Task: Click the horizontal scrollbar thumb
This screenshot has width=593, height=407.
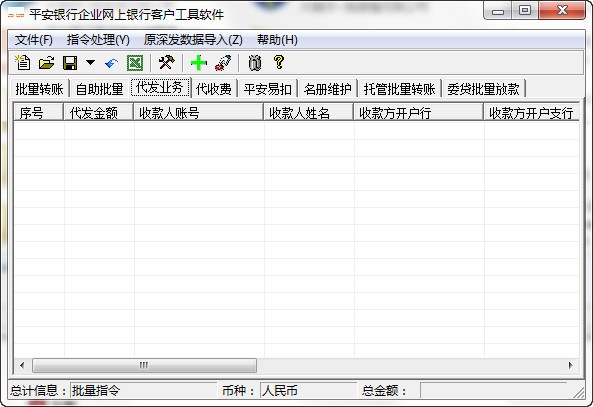Action: (x=144, y=365)
